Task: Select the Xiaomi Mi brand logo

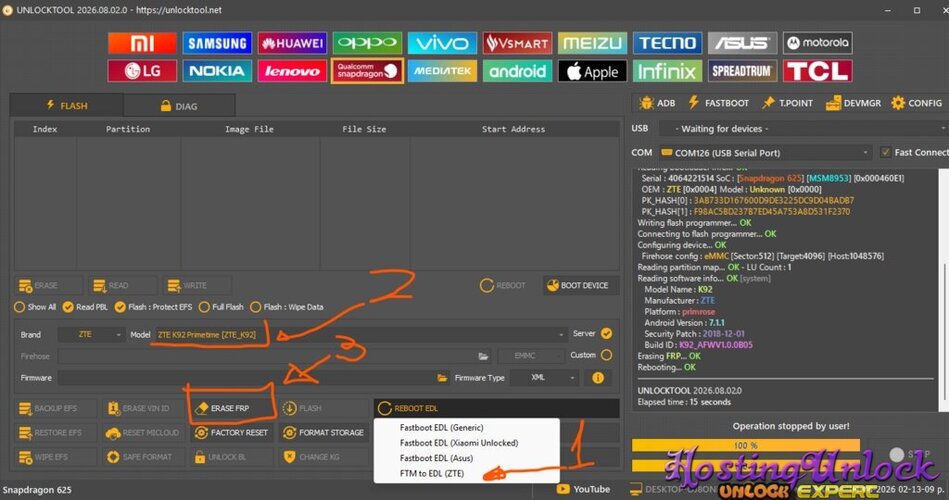Action: pos(142,43)
